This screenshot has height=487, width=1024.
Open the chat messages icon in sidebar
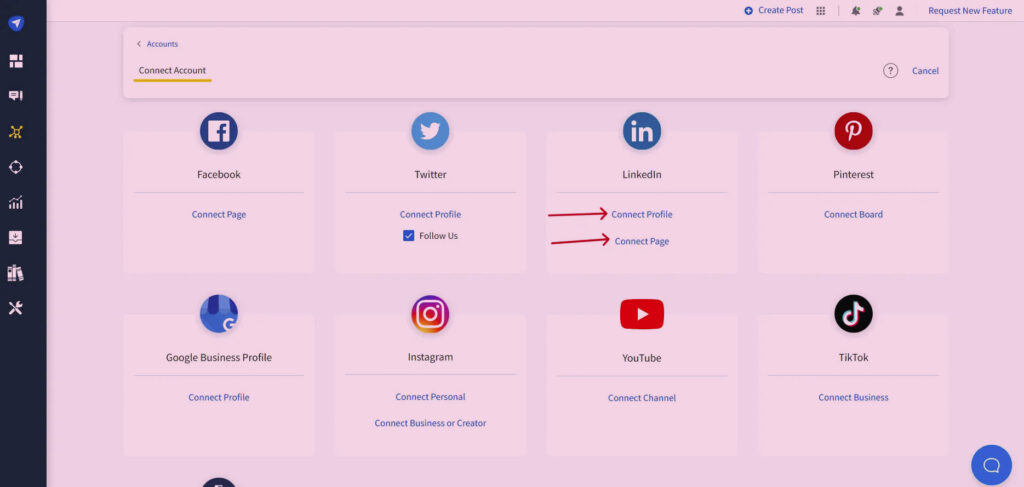coord(16,96)
